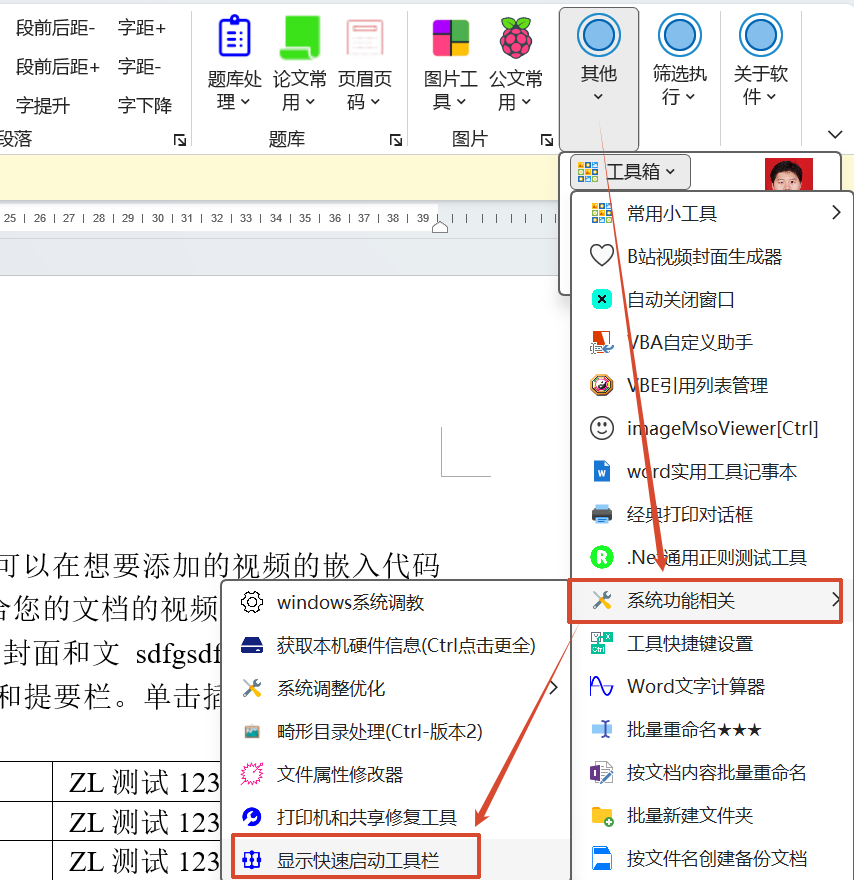Open the 段落 group dialog launcher
Viewport: 854px width, 880px height.
180,140
